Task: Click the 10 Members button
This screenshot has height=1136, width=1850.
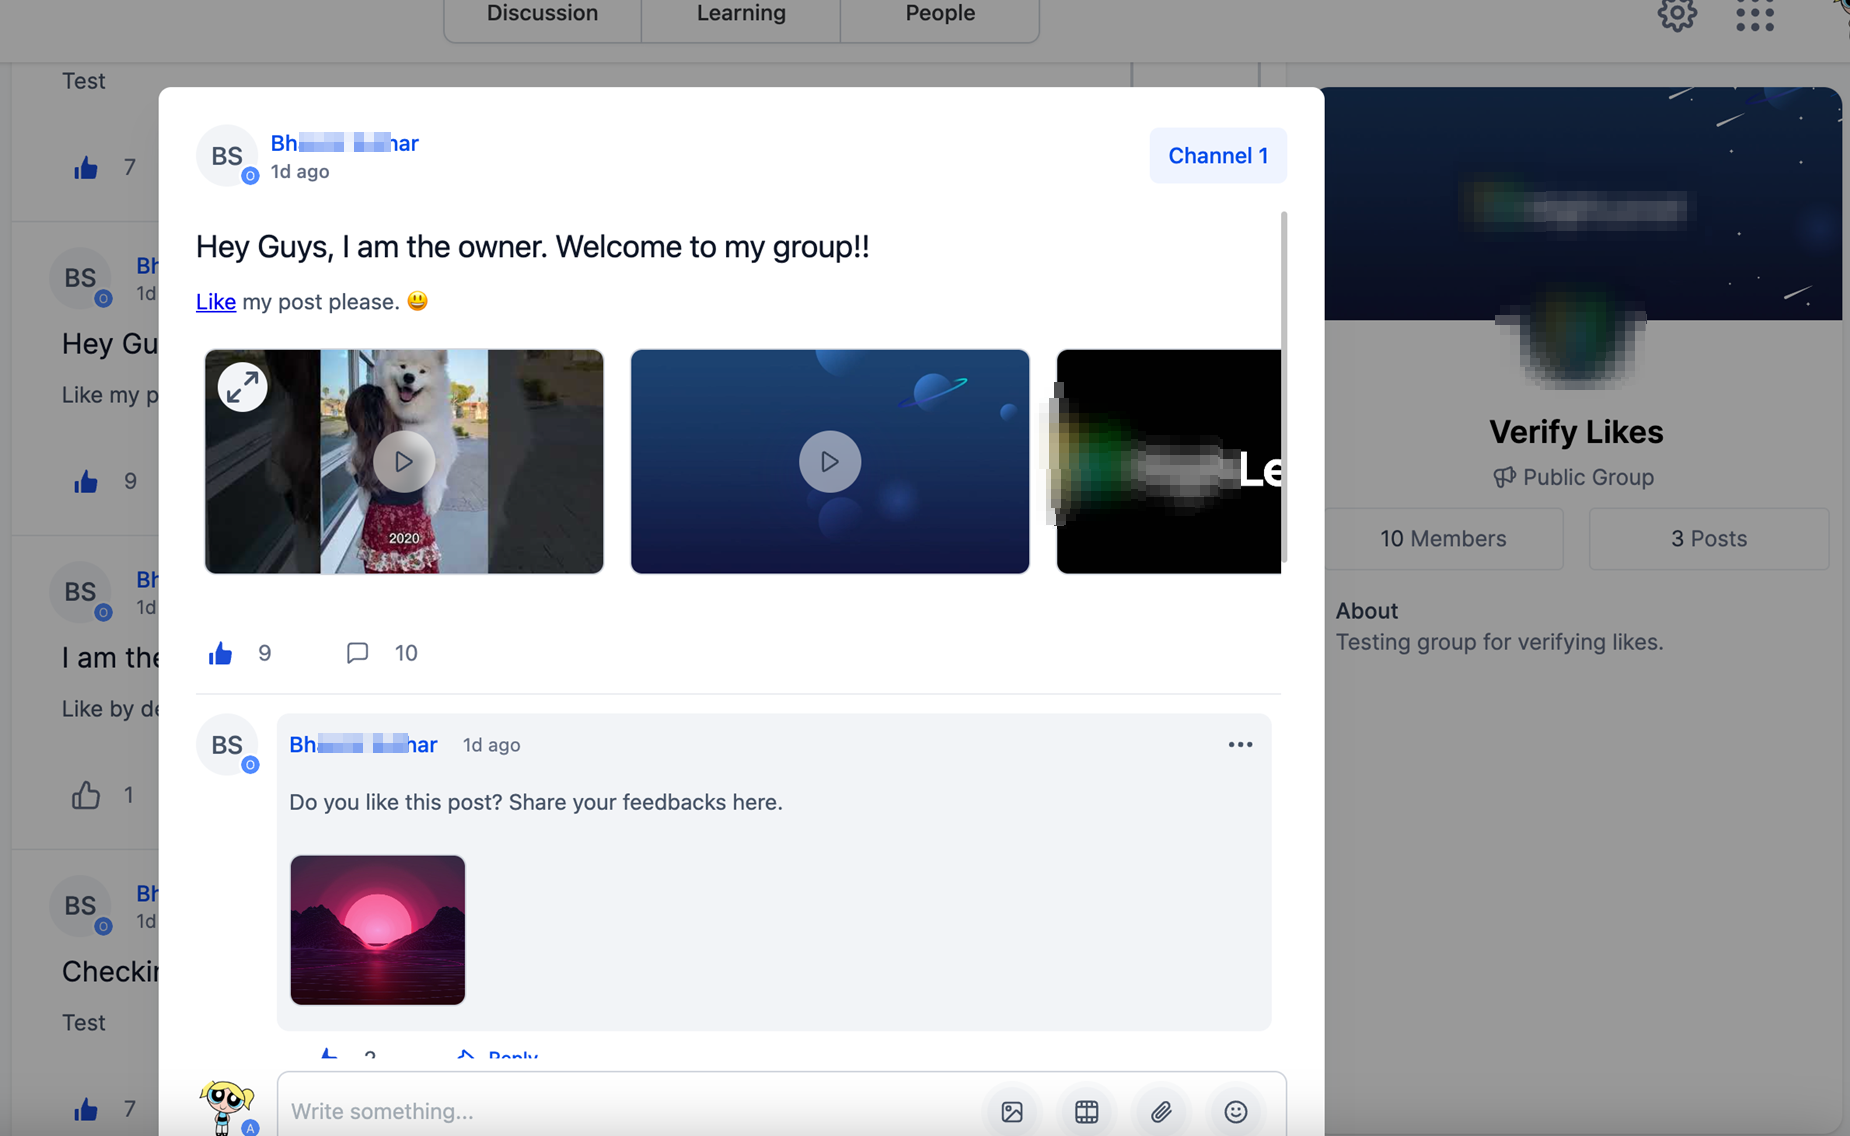Action: pyautogui.click(x=1443, y=539)
